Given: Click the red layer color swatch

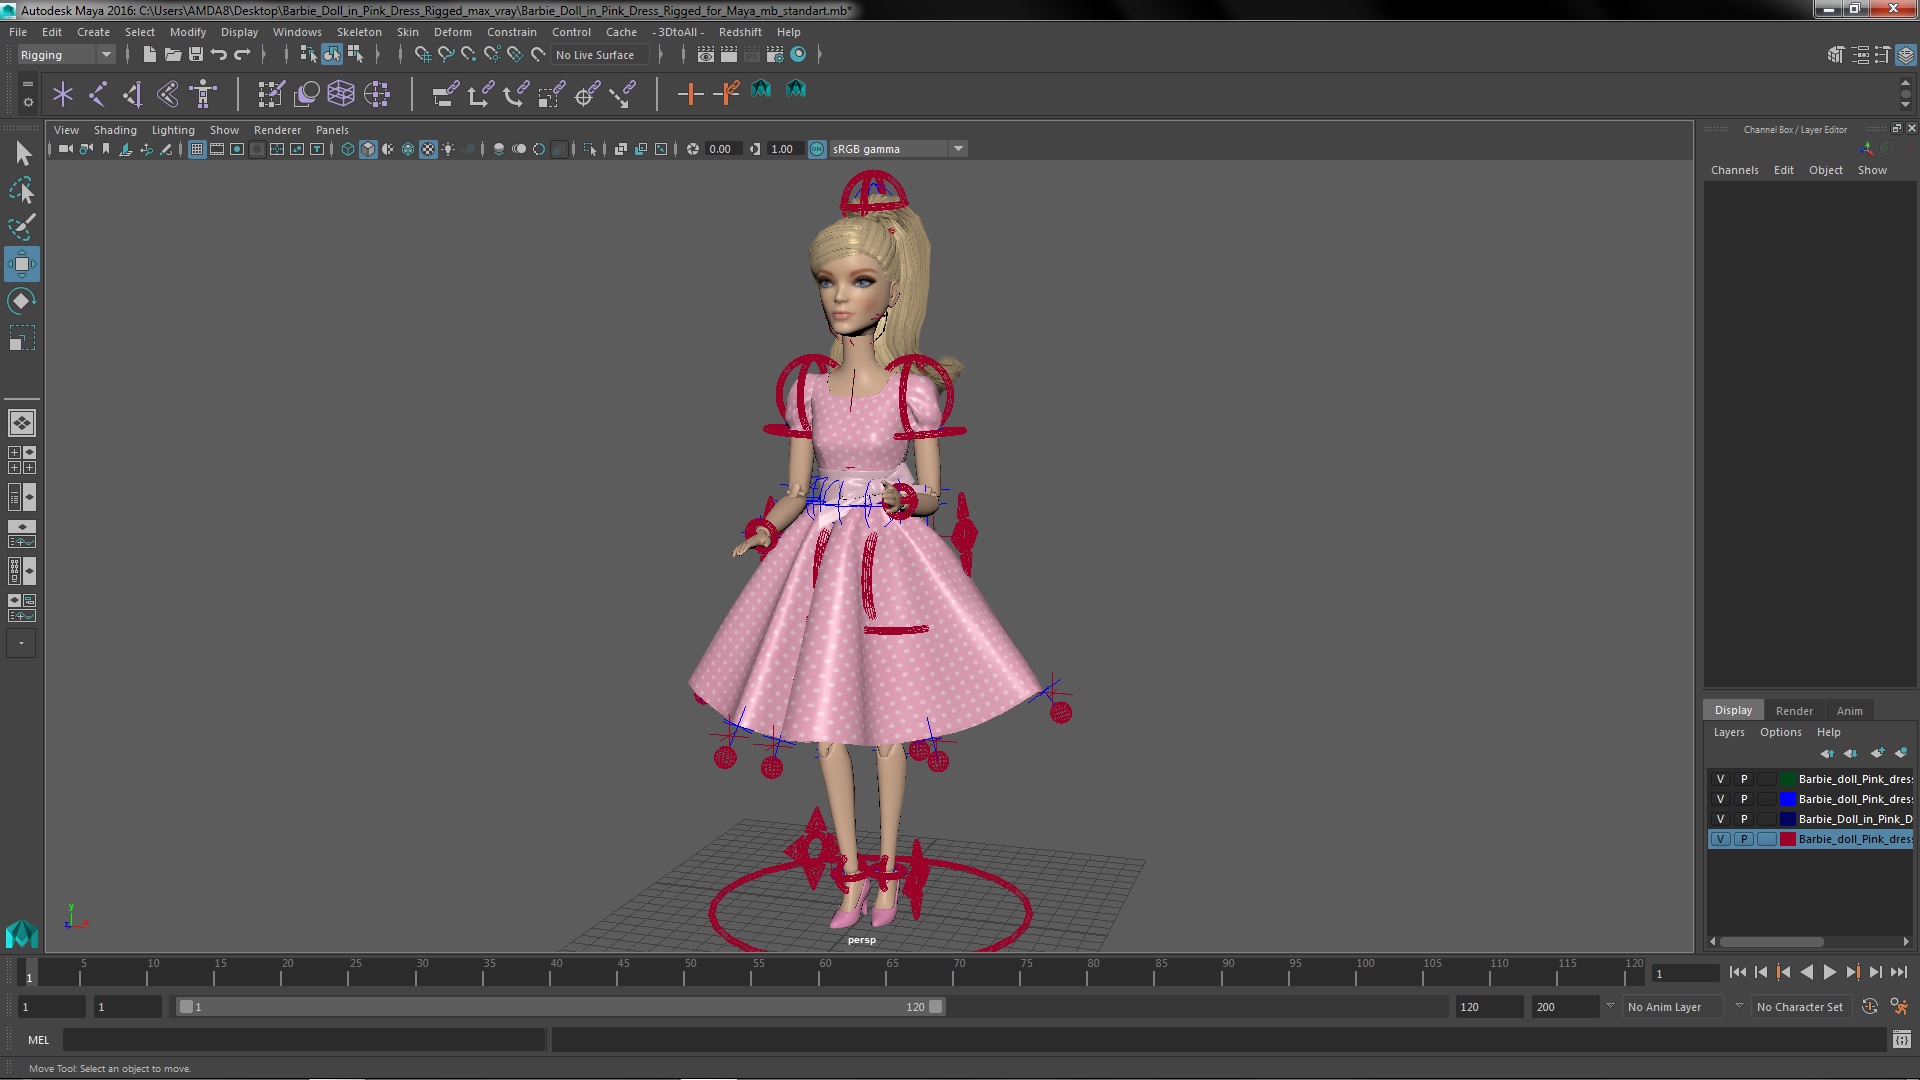Looking at the screenshot, I should (1787, 839).
